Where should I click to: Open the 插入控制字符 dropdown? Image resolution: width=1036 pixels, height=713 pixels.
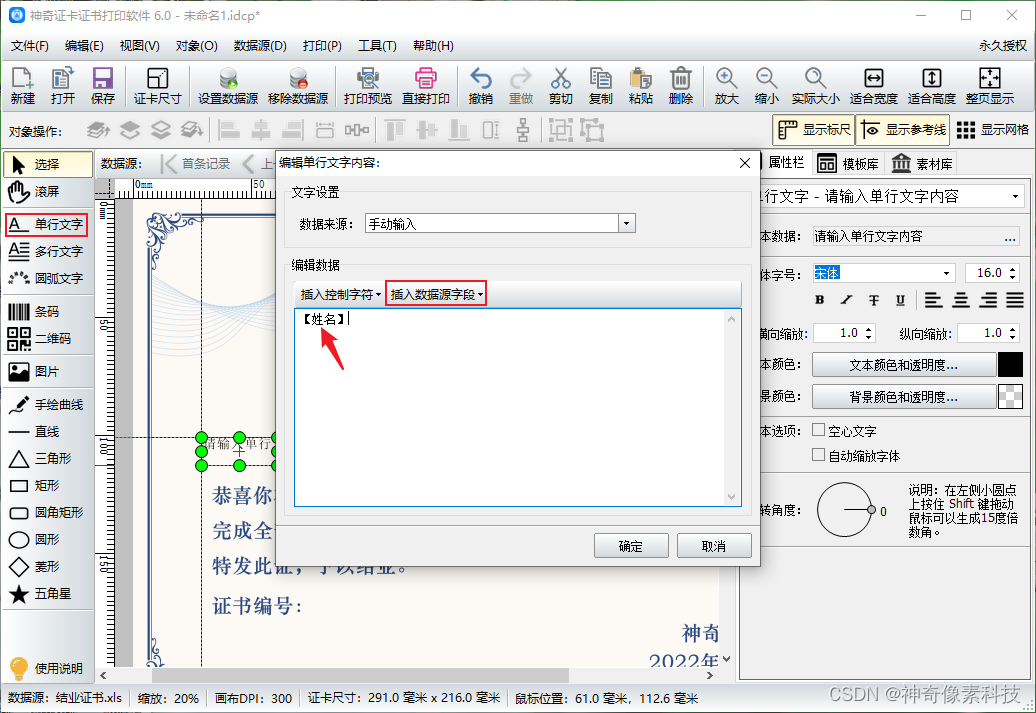click(x=341, y=295)
